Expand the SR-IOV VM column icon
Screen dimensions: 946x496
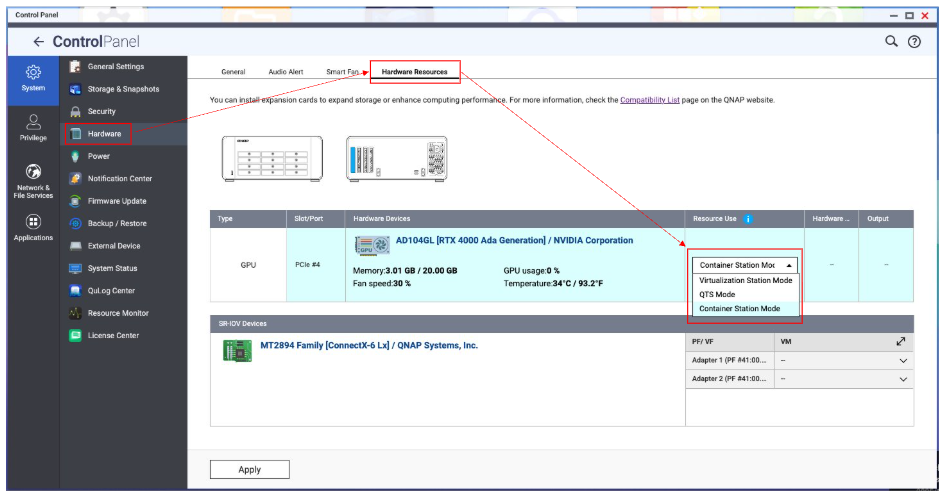pos(901,342)
